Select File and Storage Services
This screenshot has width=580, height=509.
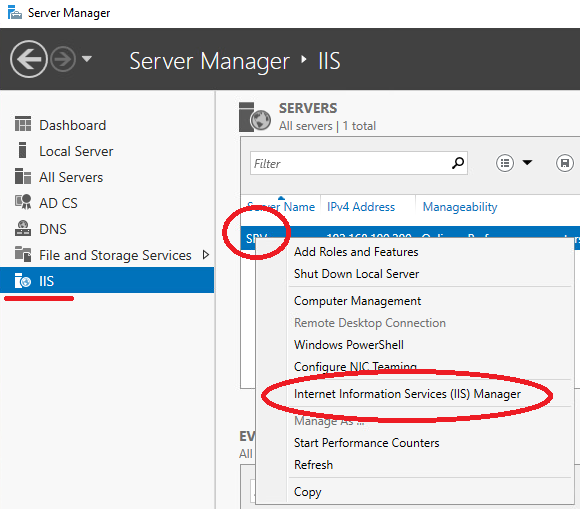click(x=115, y=255)
